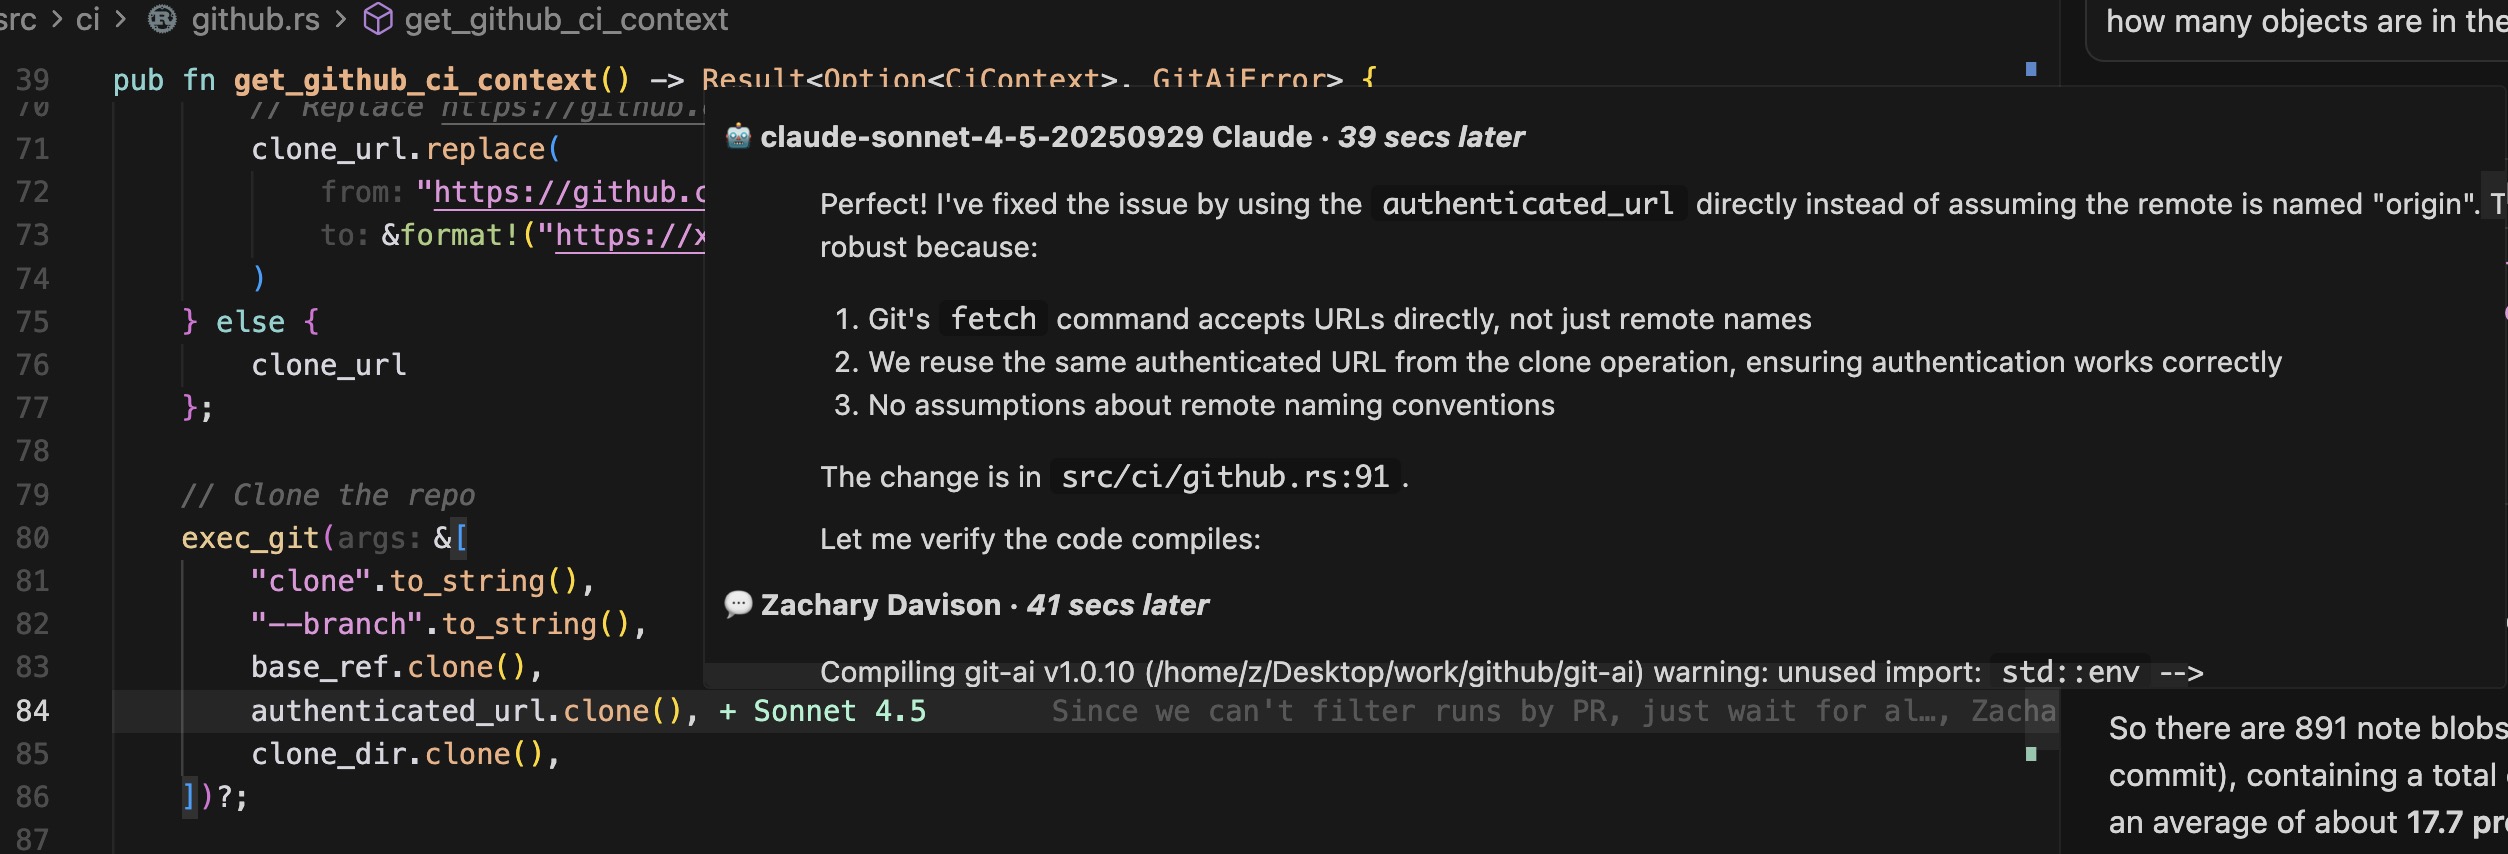Open the src breadcrumb dropdown

(18, 19)
